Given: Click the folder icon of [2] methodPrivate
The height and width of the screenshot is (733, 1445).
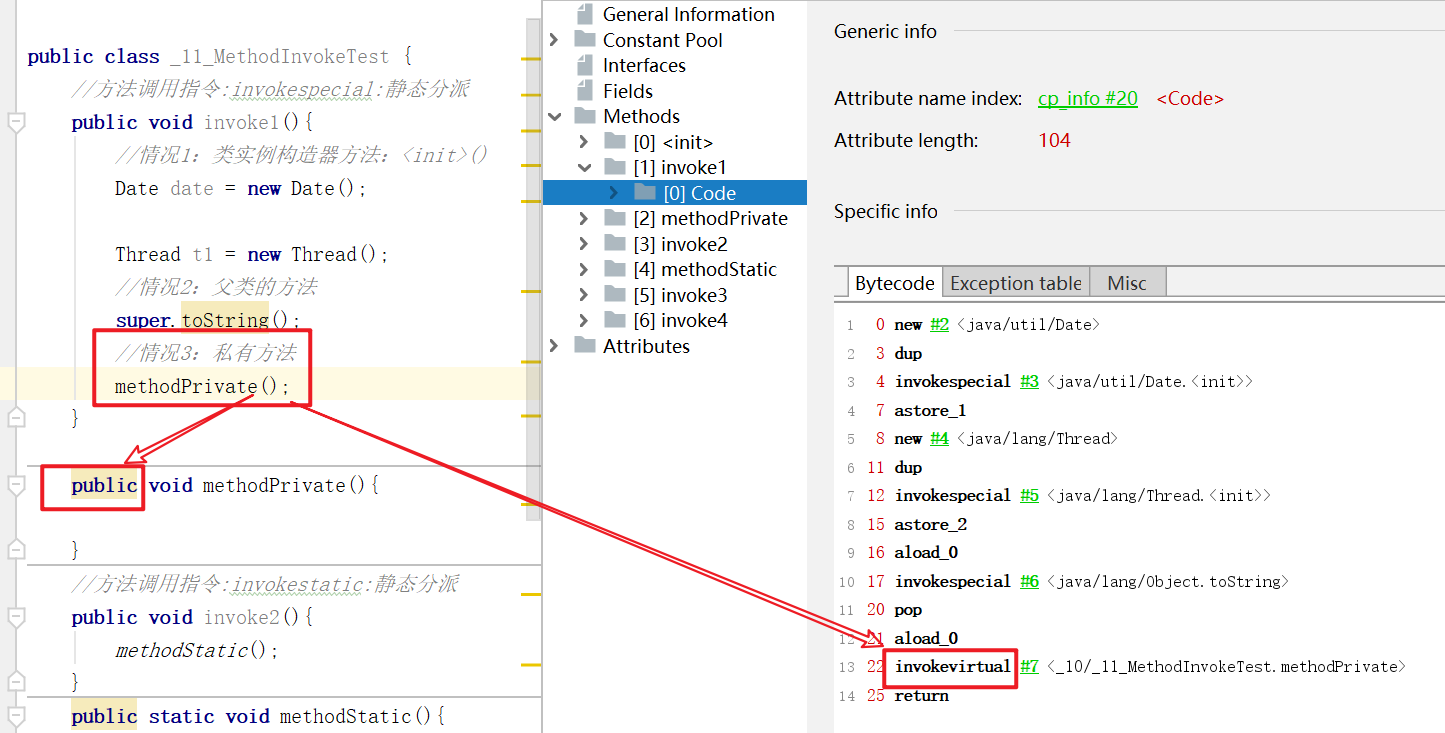Looking at the screenshot, I should click(x=615, y=218).
